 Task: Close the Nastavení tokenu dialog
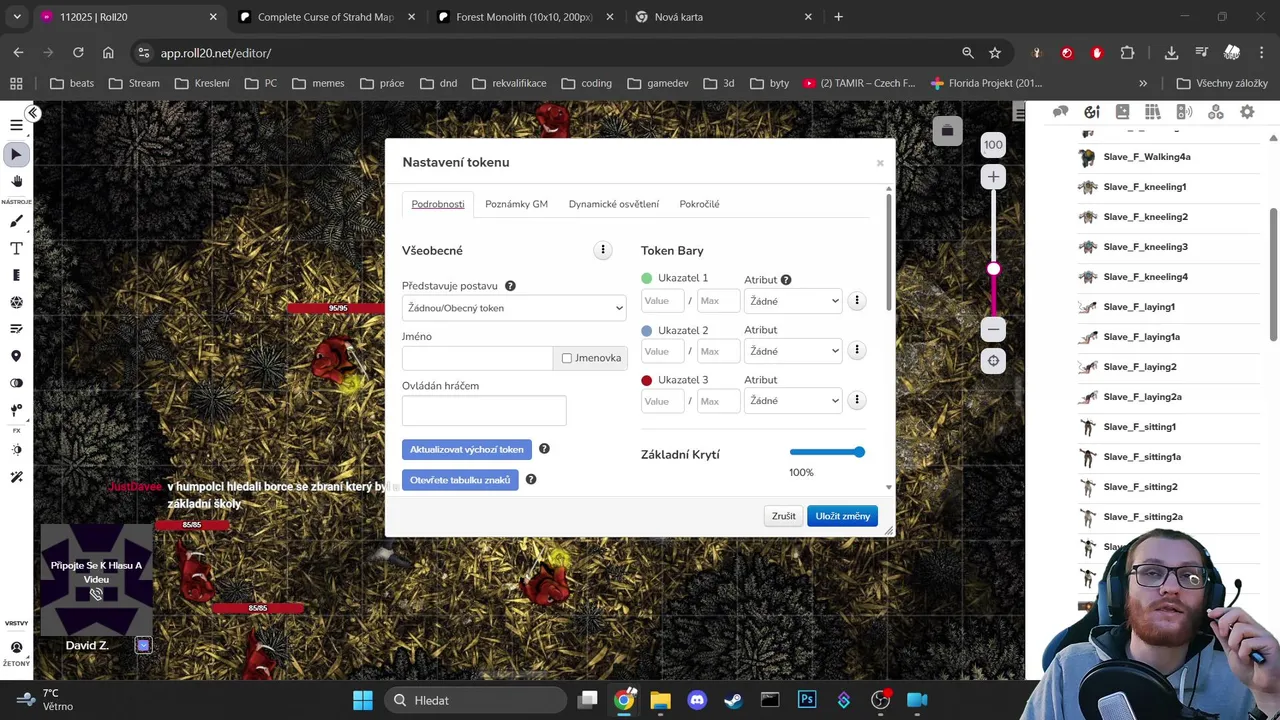(x=880, y=163)
